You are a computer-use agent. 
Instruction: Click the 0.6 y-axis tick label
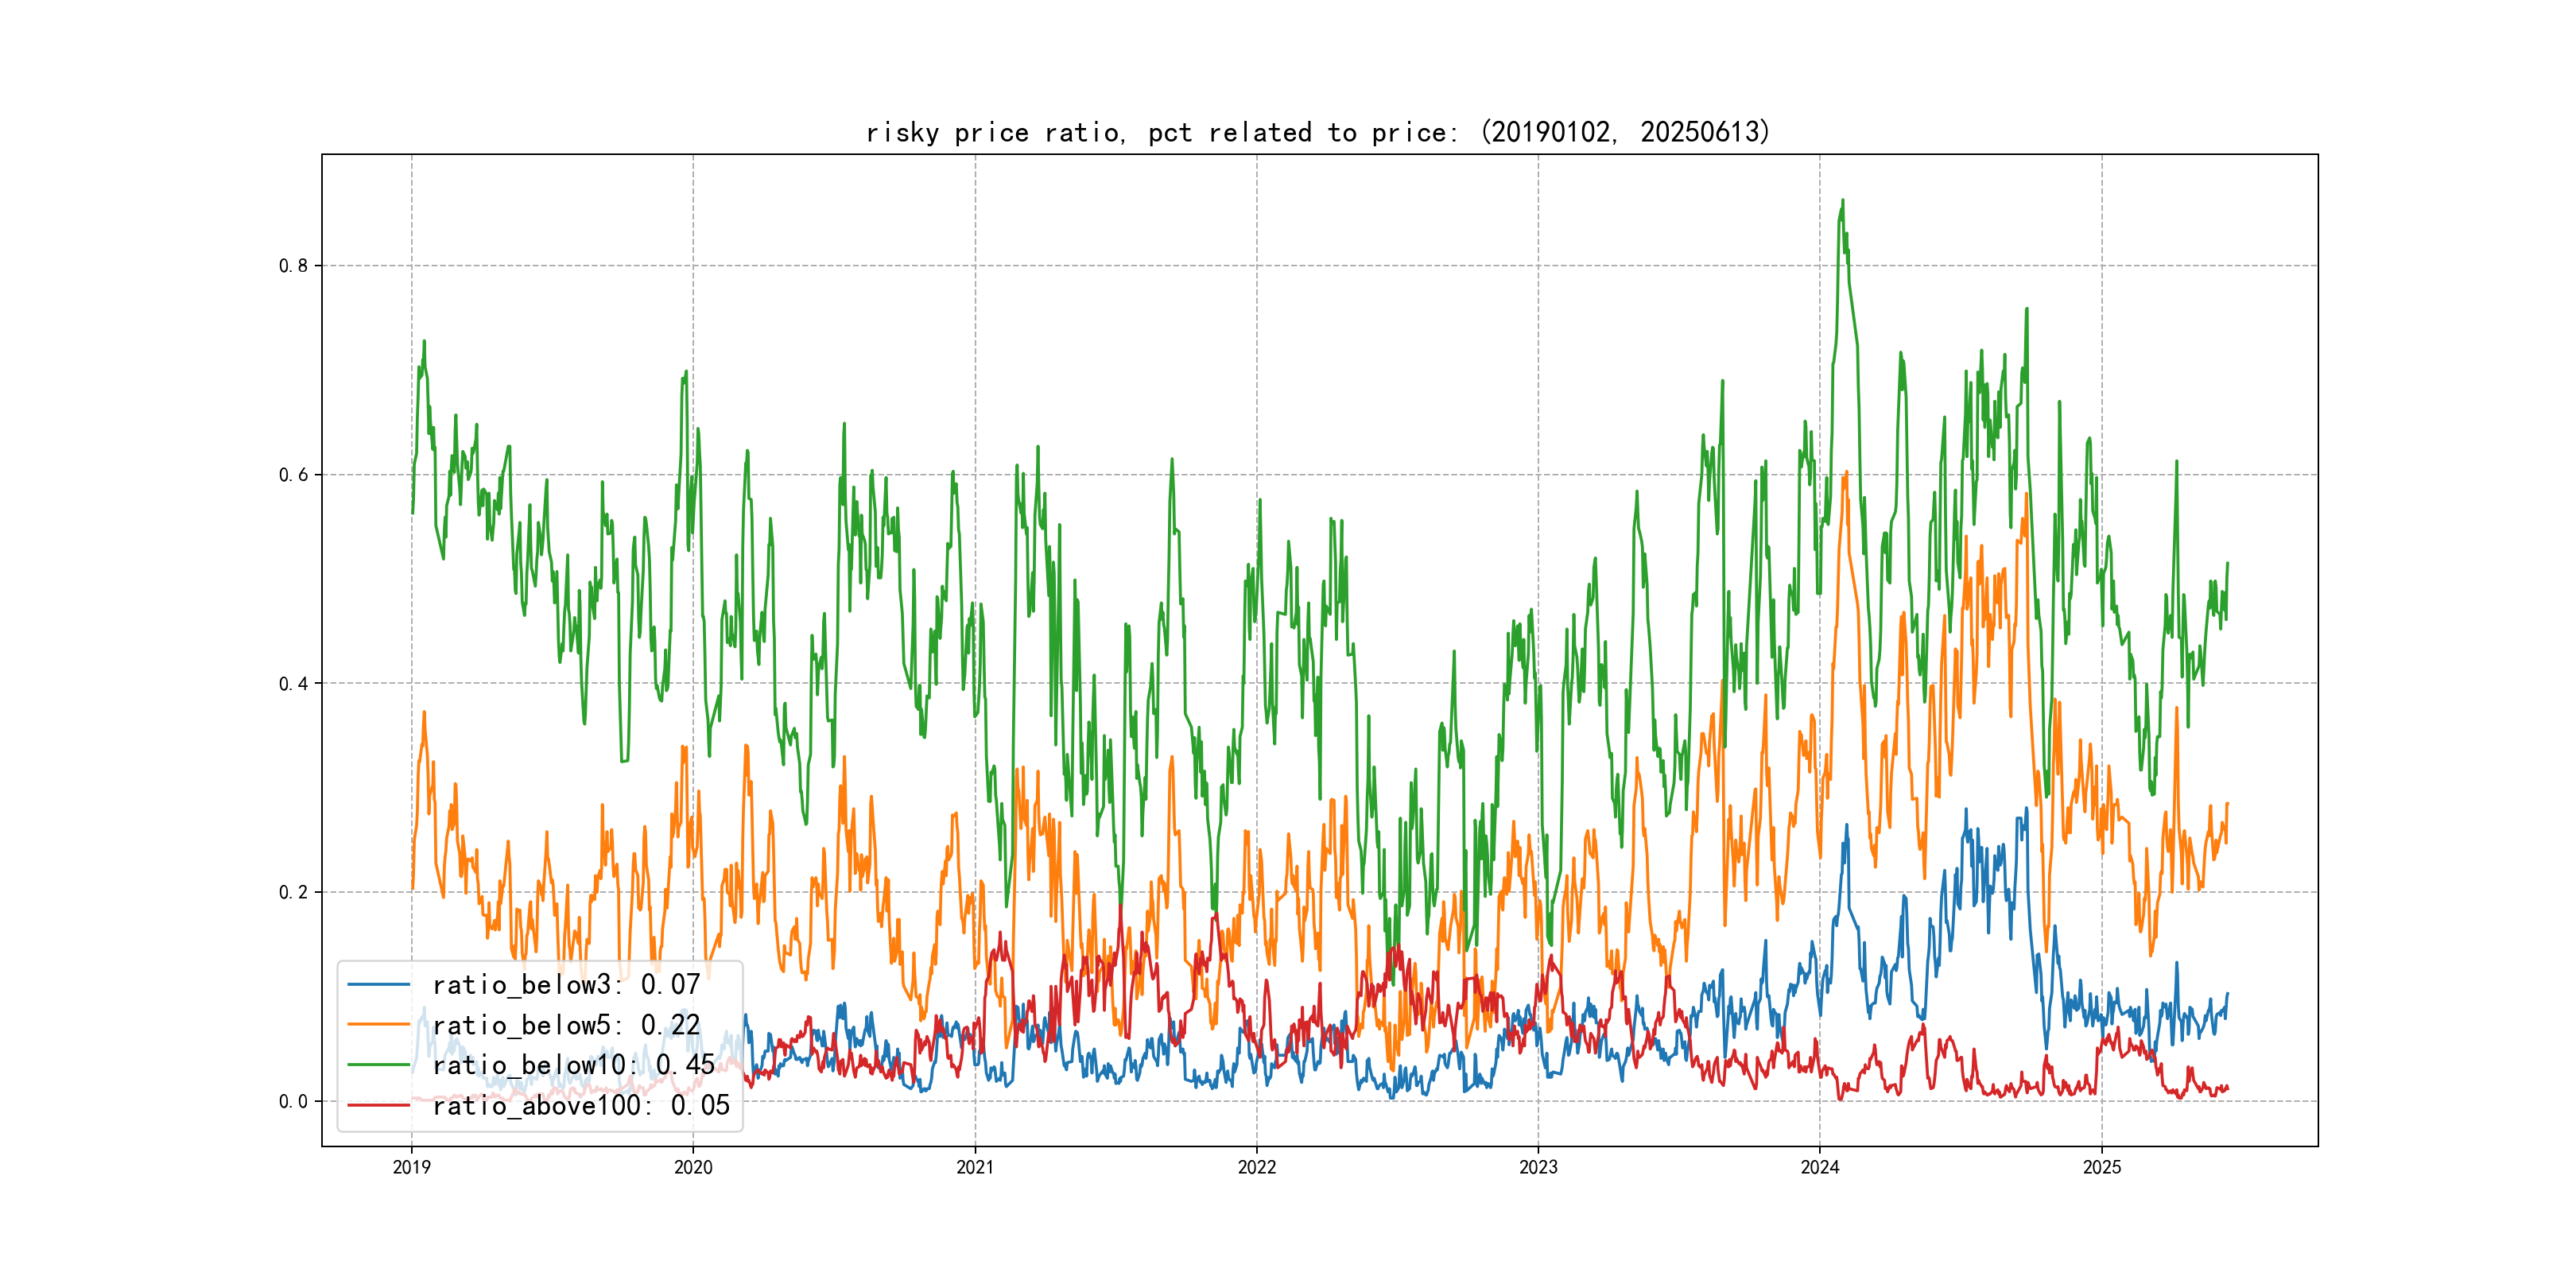click(293, 475)
